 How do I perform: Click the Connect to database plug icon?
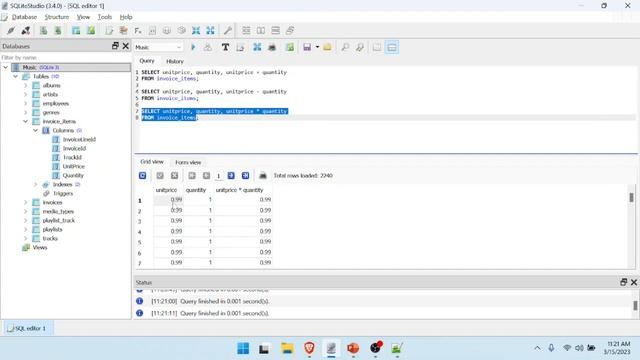click(11, 31)
